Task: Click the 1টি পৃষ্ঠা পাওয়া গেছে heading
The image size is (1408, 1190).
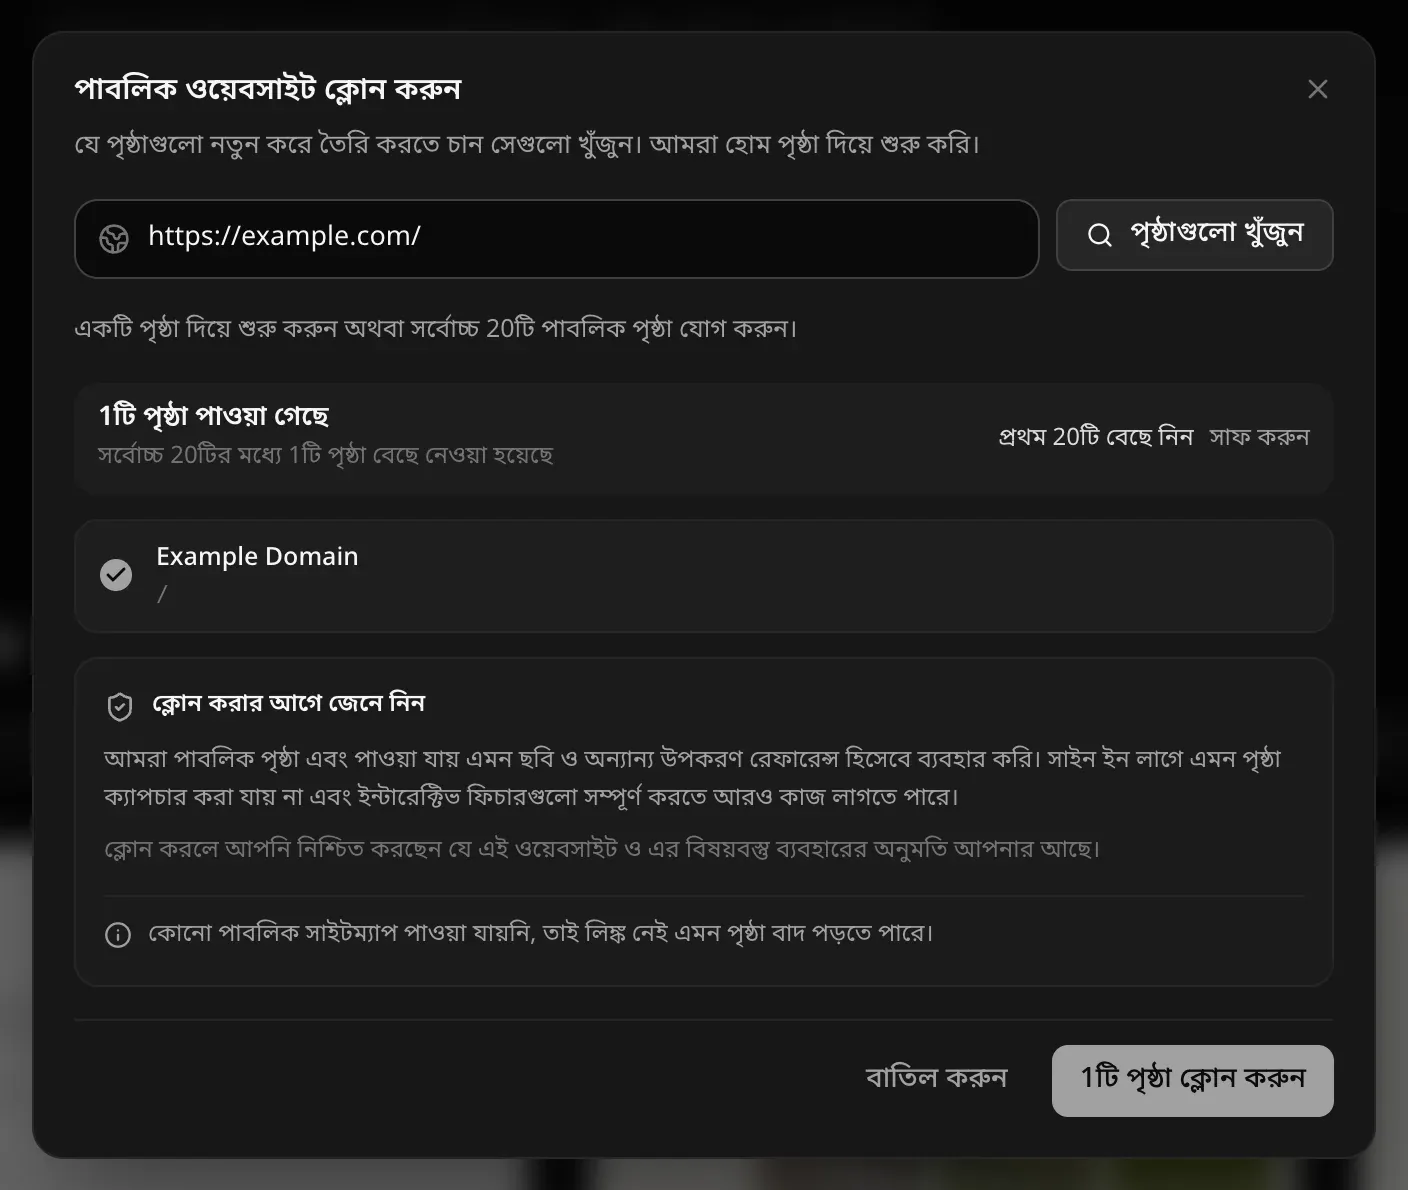Action: pyautogui.click(x=214, y=415)
